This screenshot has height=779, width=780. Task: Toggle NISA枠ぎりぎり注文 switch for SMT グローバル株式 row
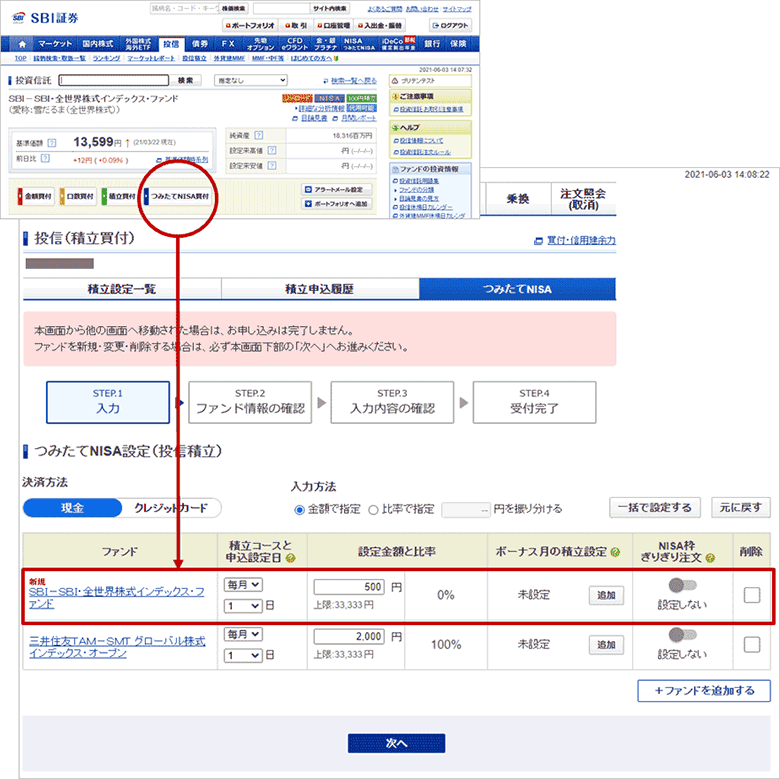(x=682, y=635)
